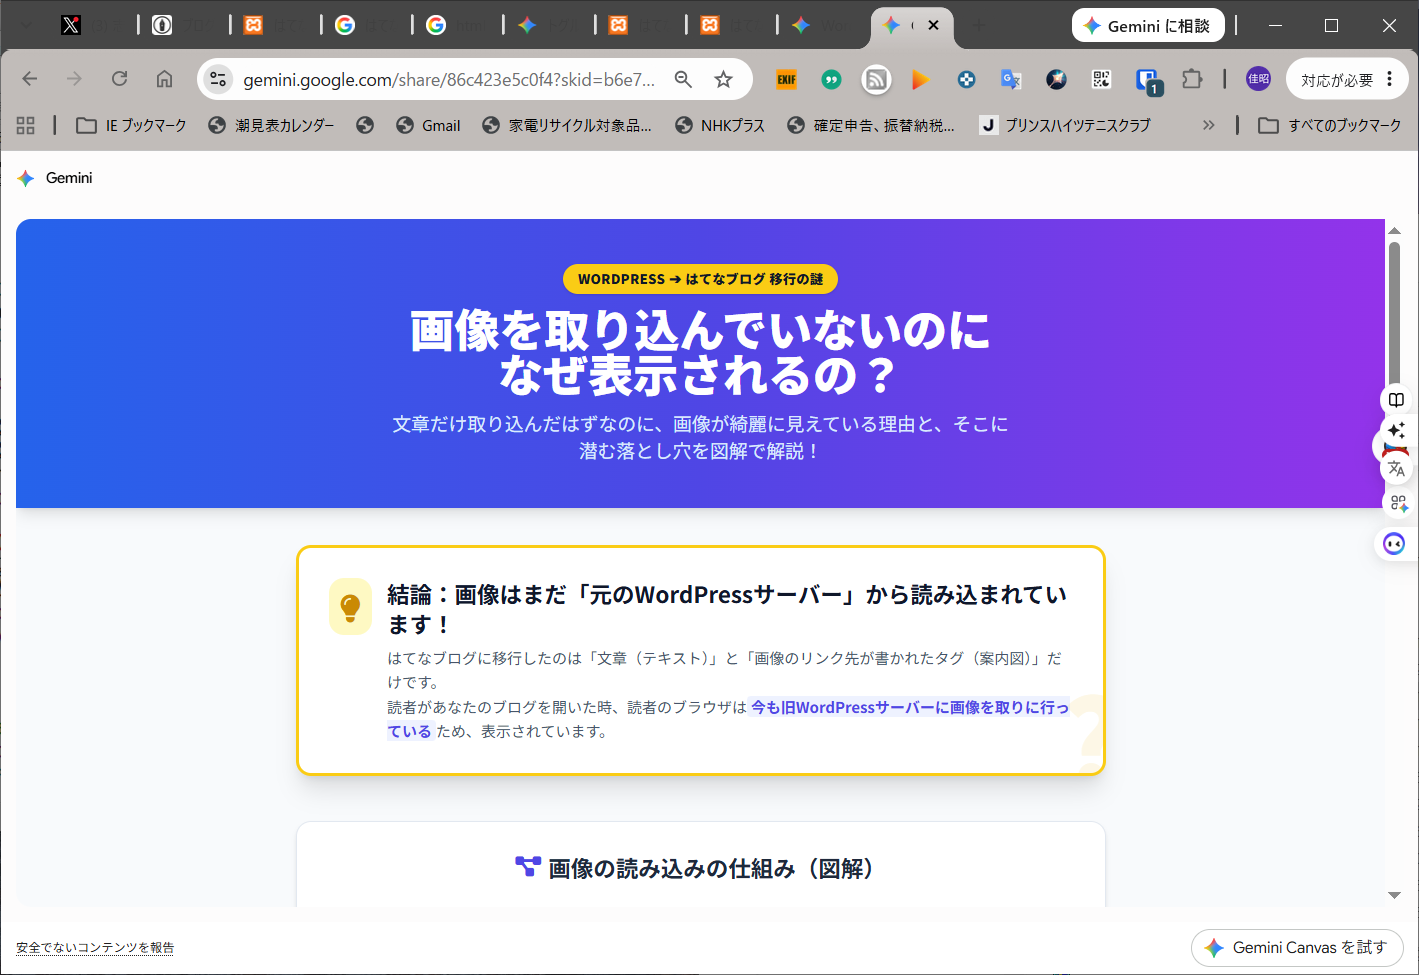This screenshot has height=975, width=1419.
Task: Open the 確定申告、振替納税 bookmark
Action: 871,125
